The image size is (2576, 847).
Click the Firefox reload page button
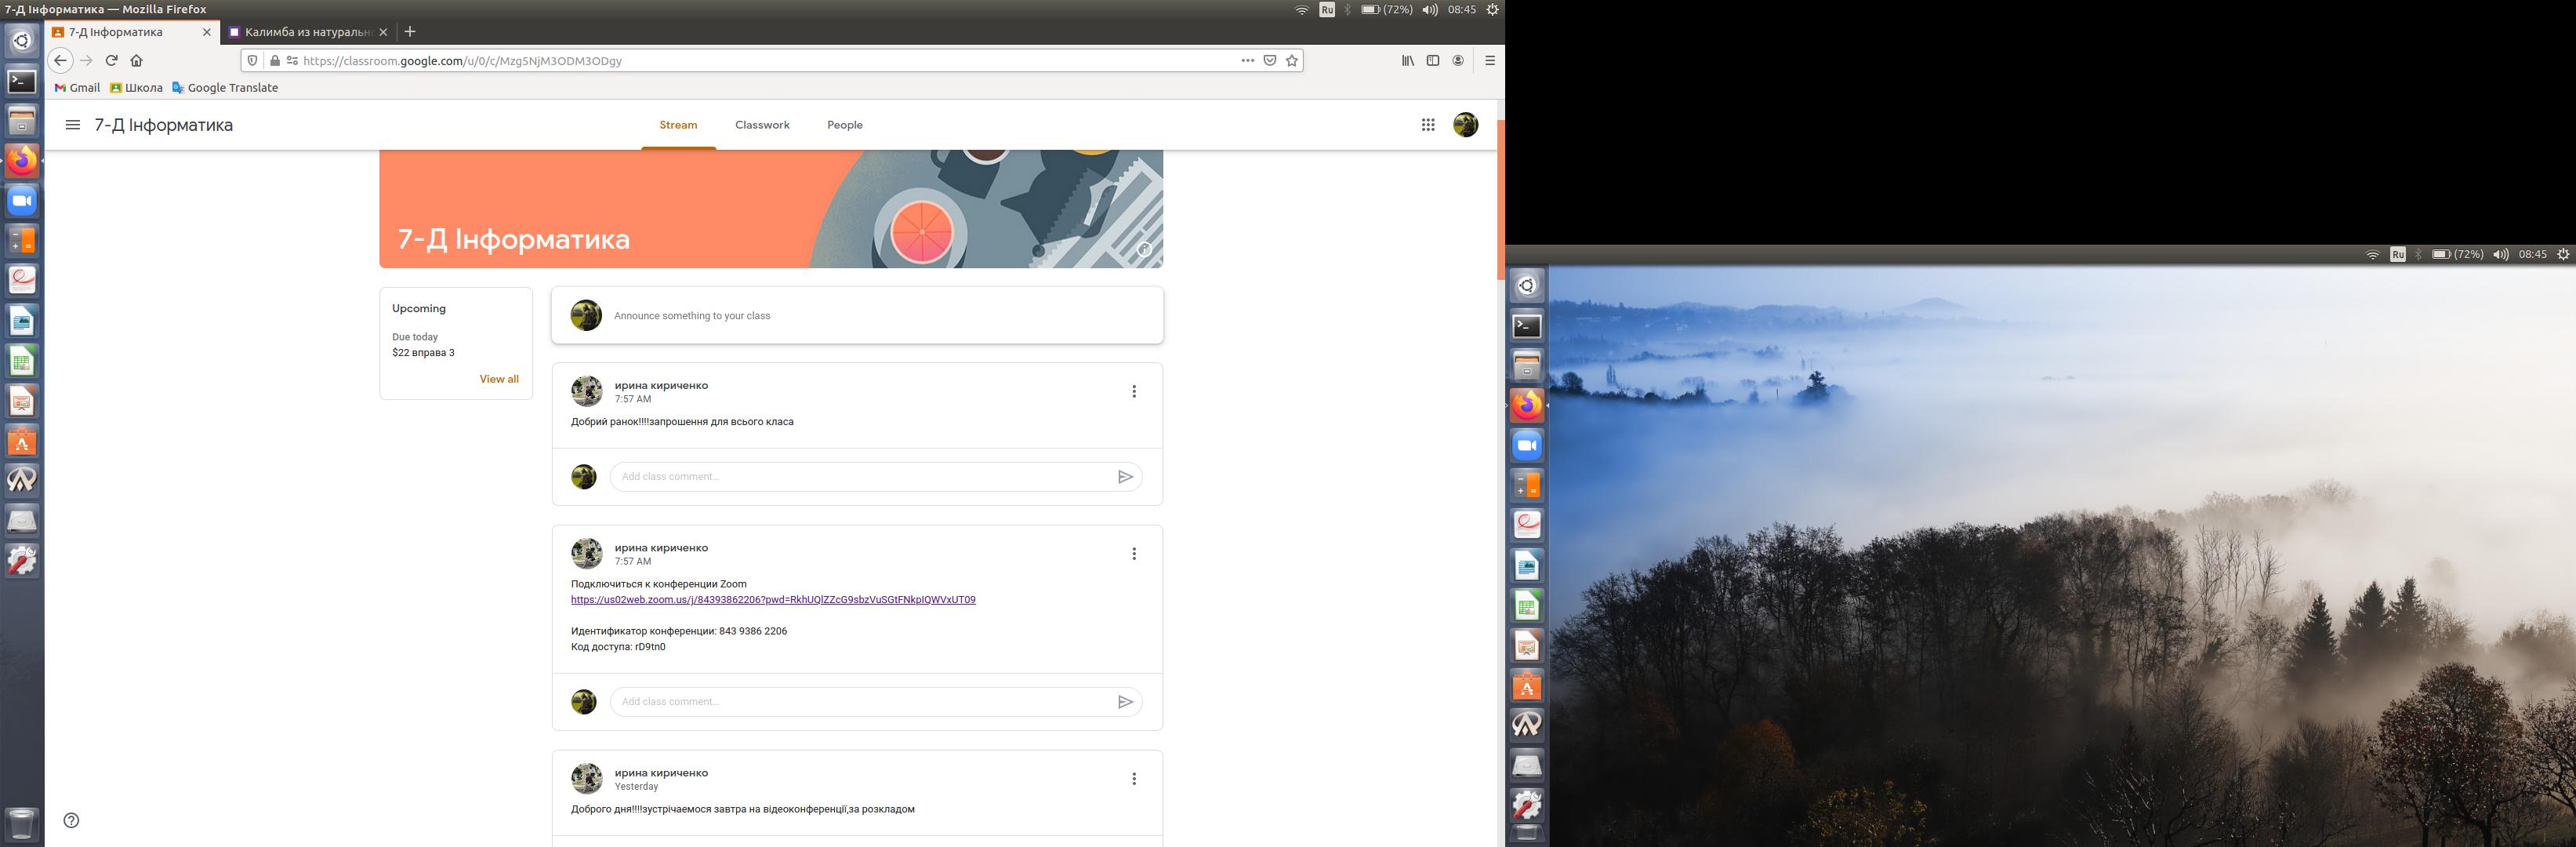coord(112,61)
